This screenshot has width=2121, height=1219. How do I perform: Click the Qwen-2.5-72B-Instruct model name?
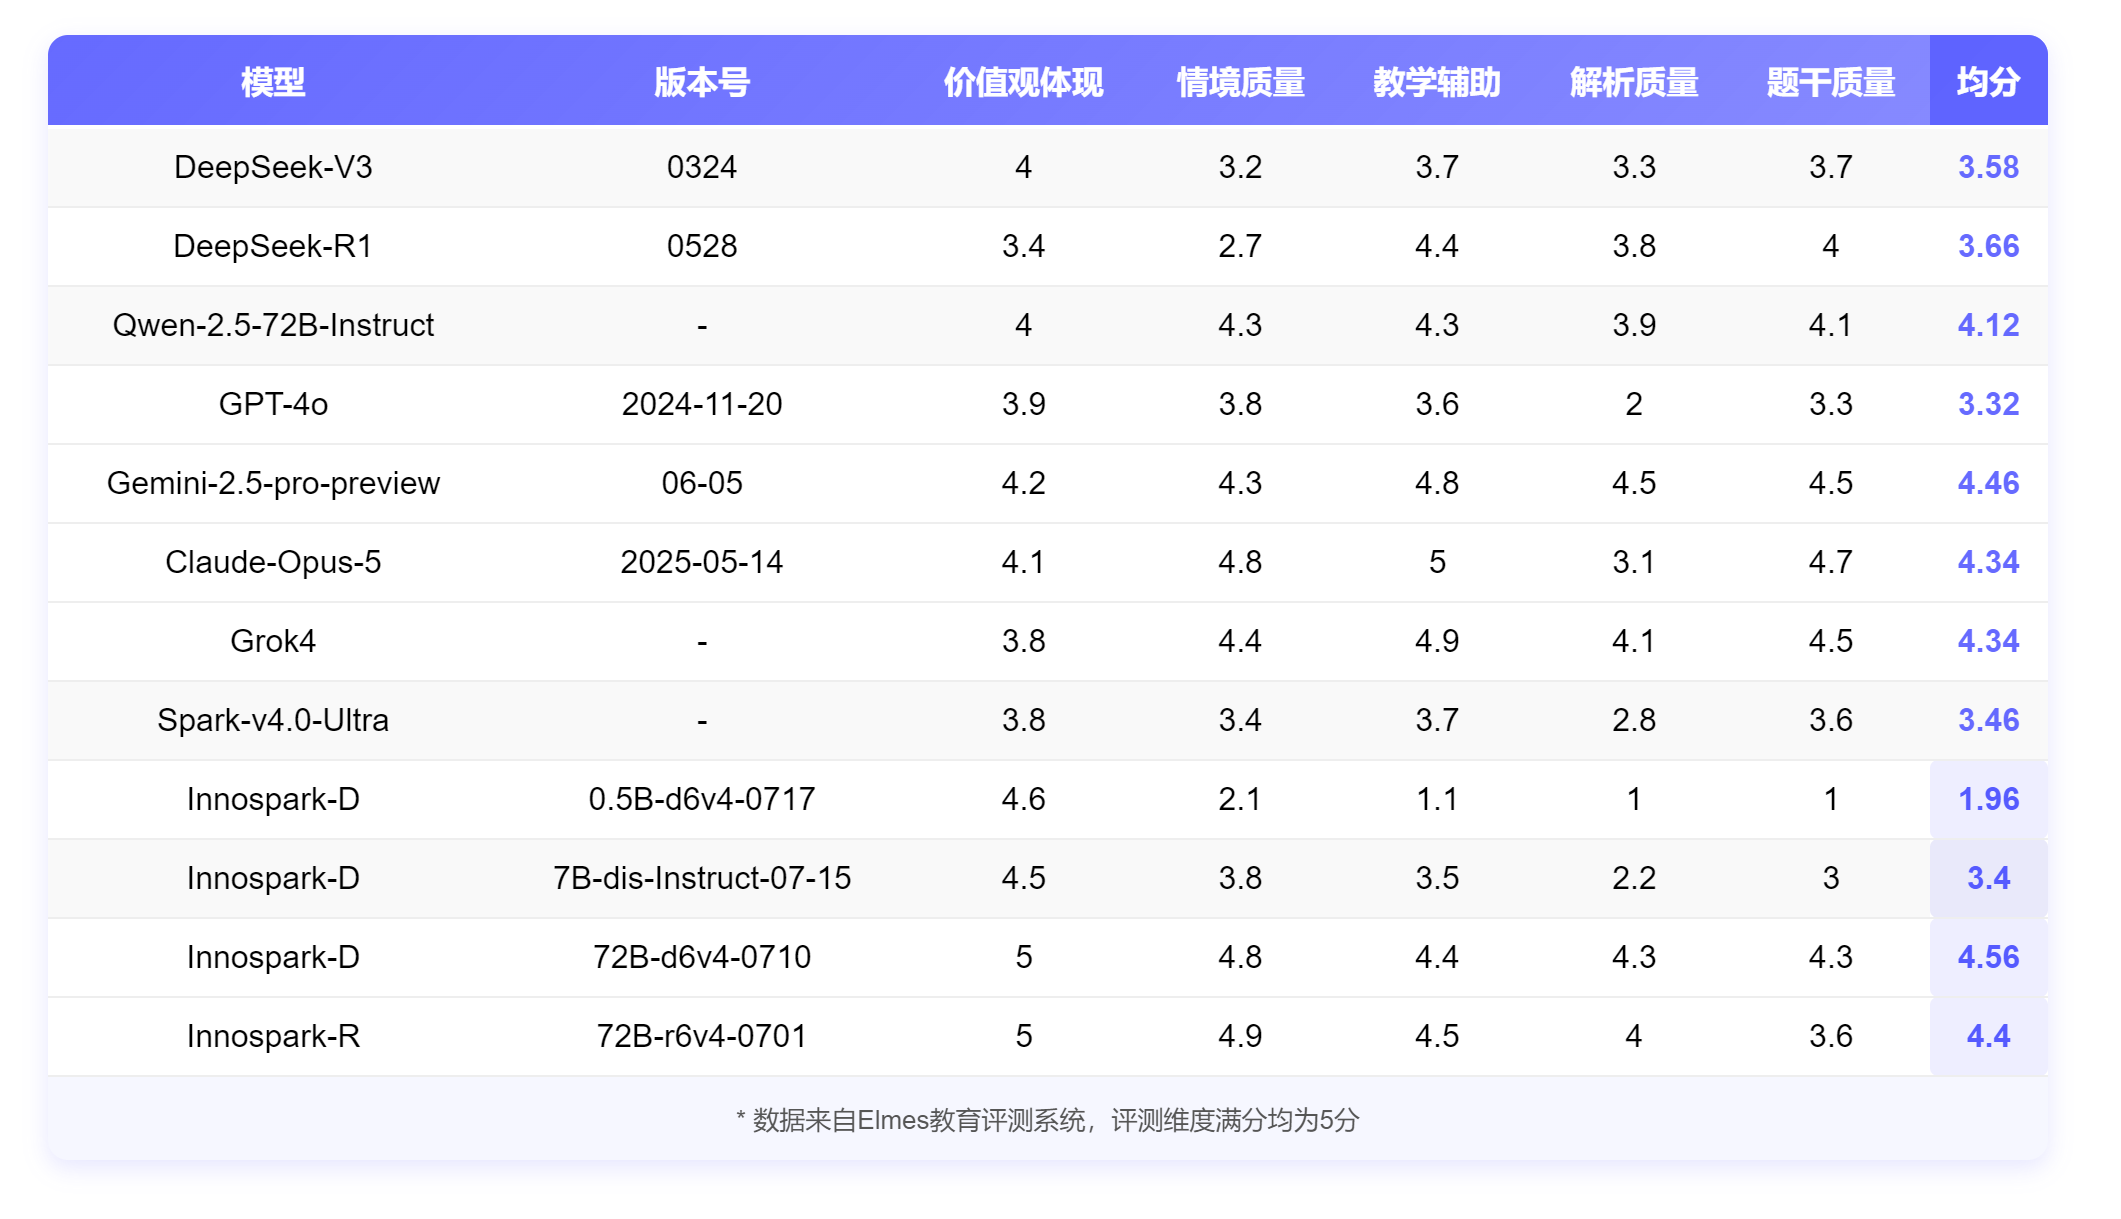272,325
